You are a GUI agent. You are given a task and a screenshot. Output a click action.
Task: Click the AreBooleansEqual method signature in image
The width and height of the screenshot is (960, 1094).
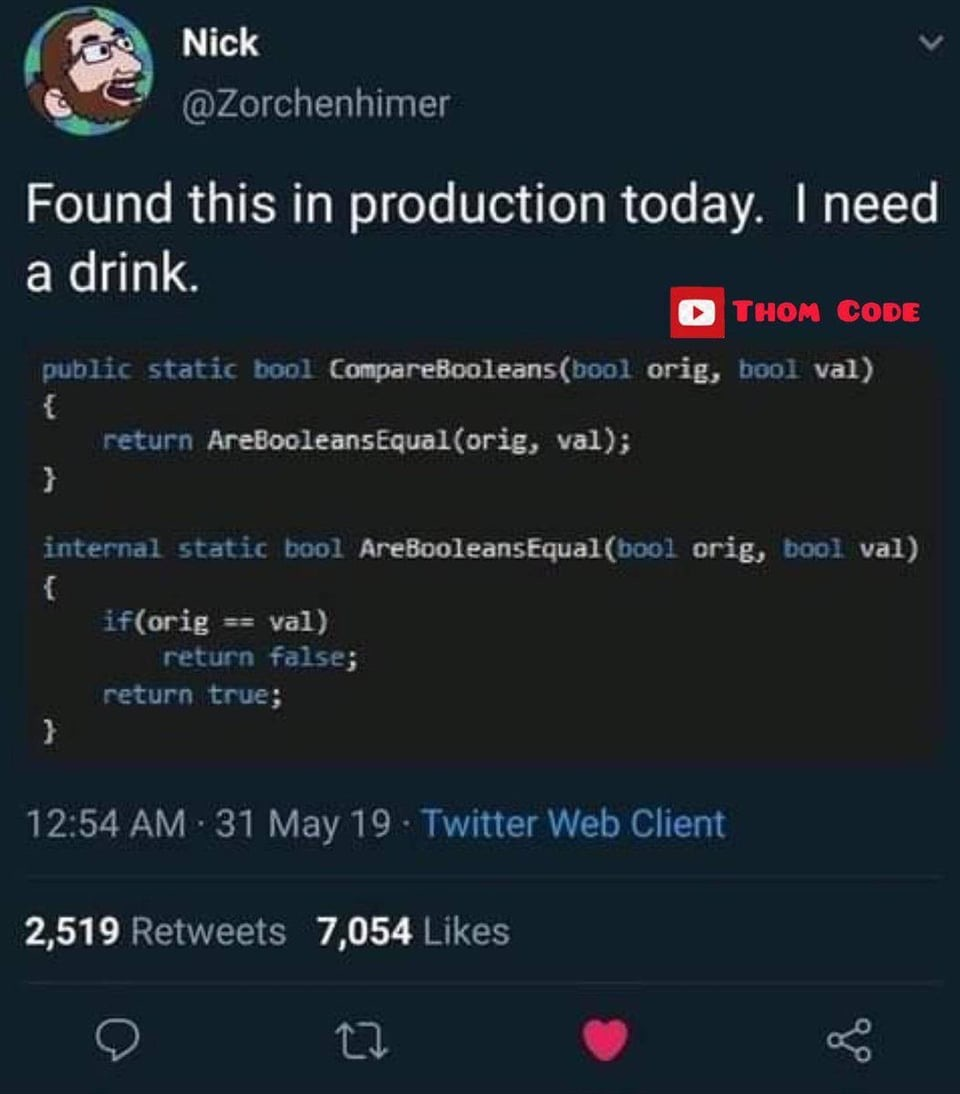tap(481, 549)
